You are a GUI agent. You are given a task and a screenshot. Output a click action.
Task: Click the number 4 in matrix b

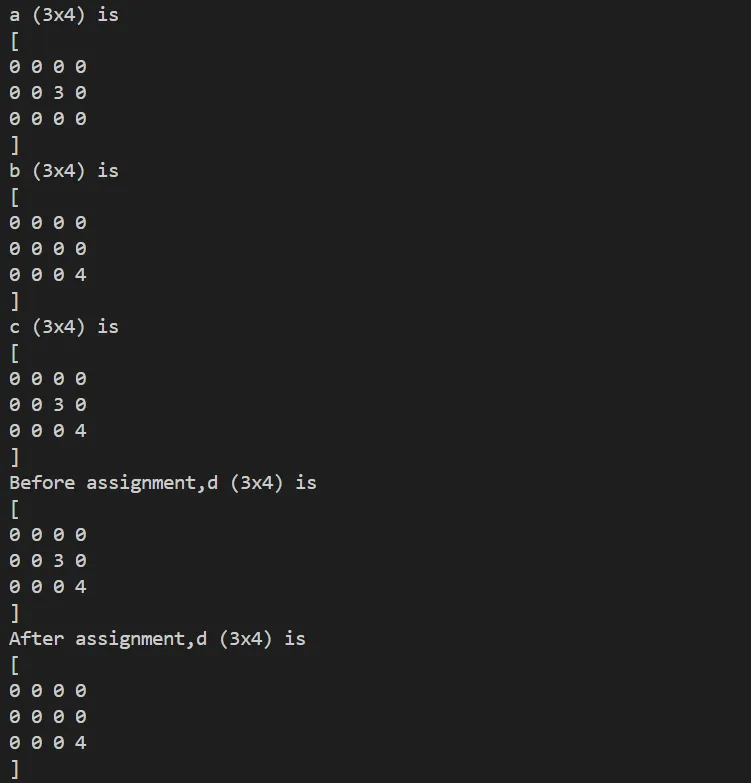tap(80, 275)
